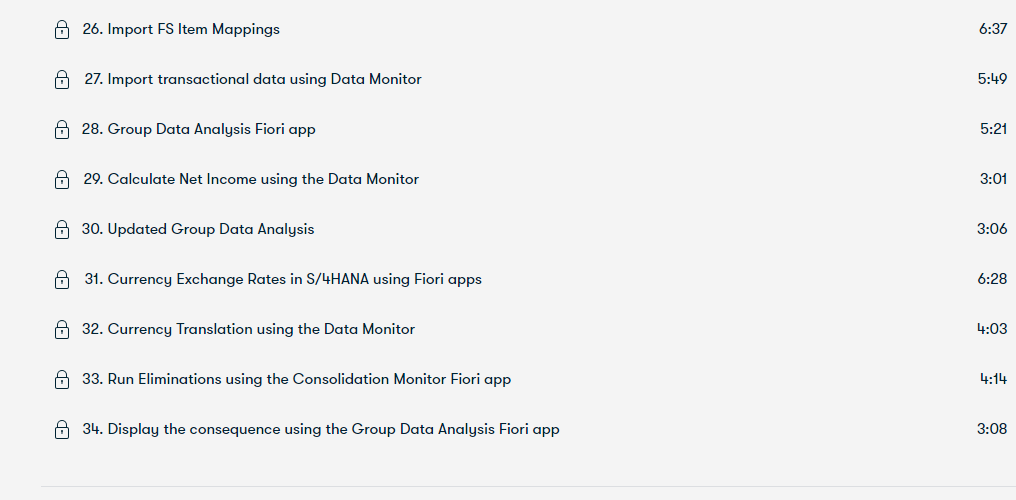Open Import transactional data using Data Monitor

point(253,79)
